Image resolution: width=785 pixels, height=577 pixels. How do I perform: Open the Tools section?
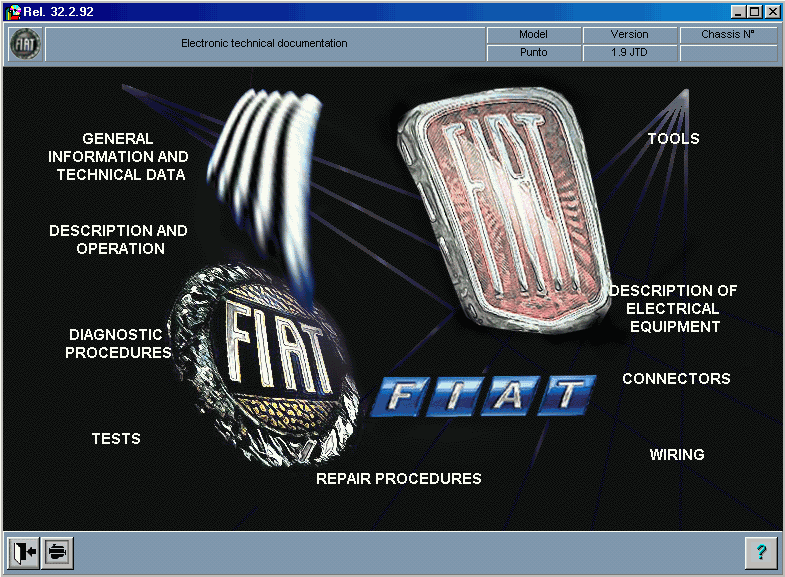(673, 139)
